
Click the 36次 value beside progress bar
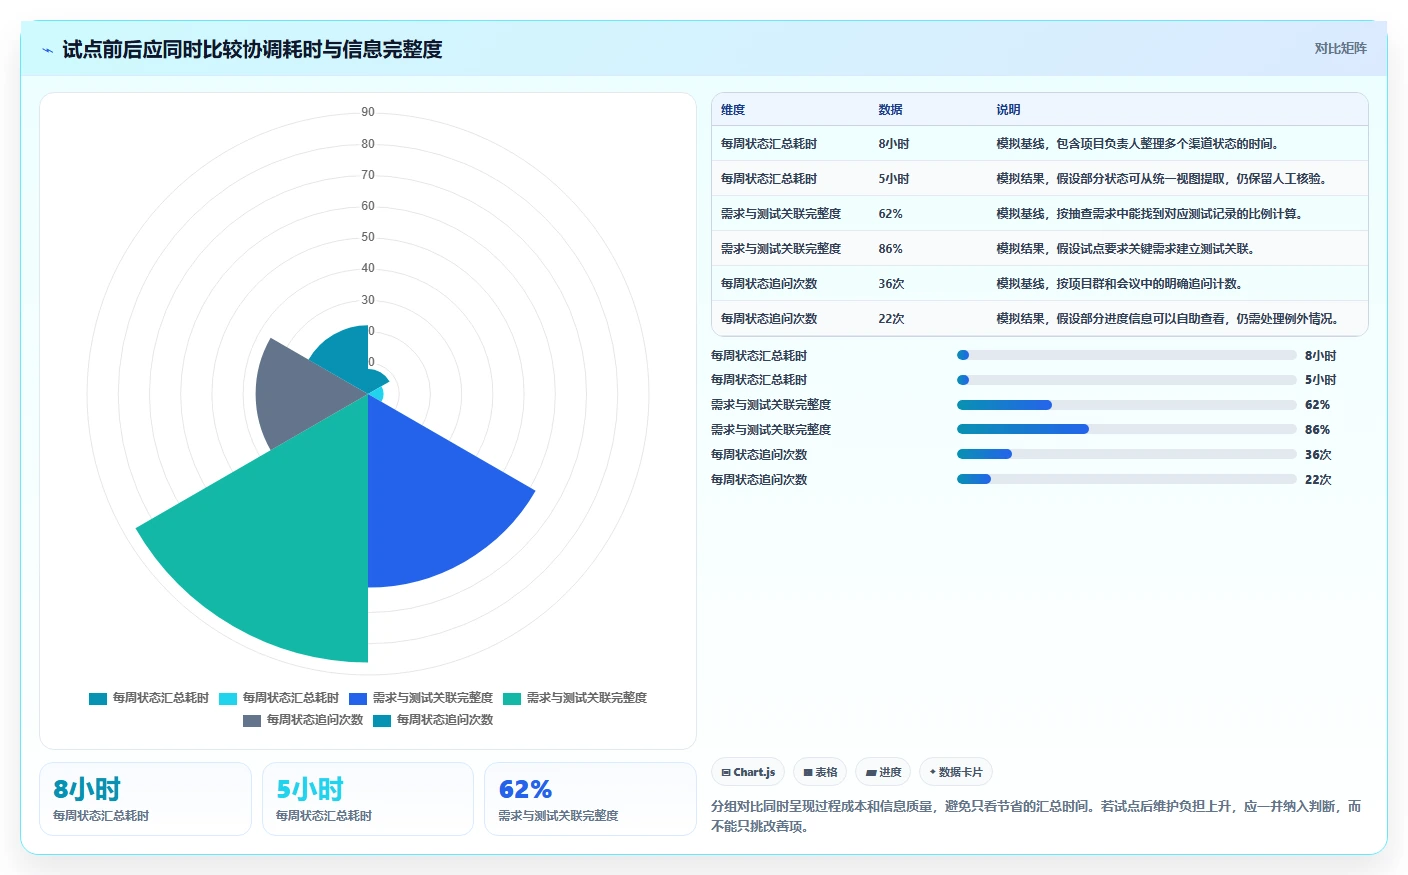coord(1318,455)
